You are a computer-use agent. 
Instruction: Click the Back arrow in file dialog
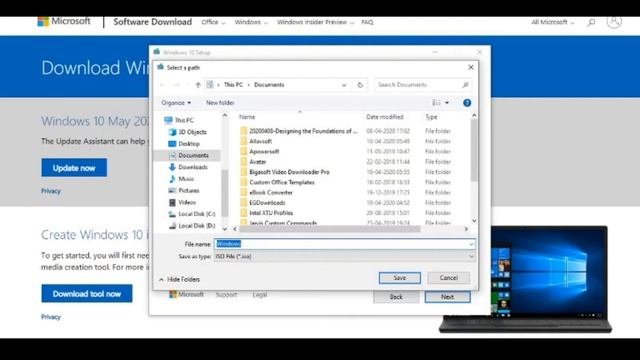pyautogui.click(x=162, y=85)
